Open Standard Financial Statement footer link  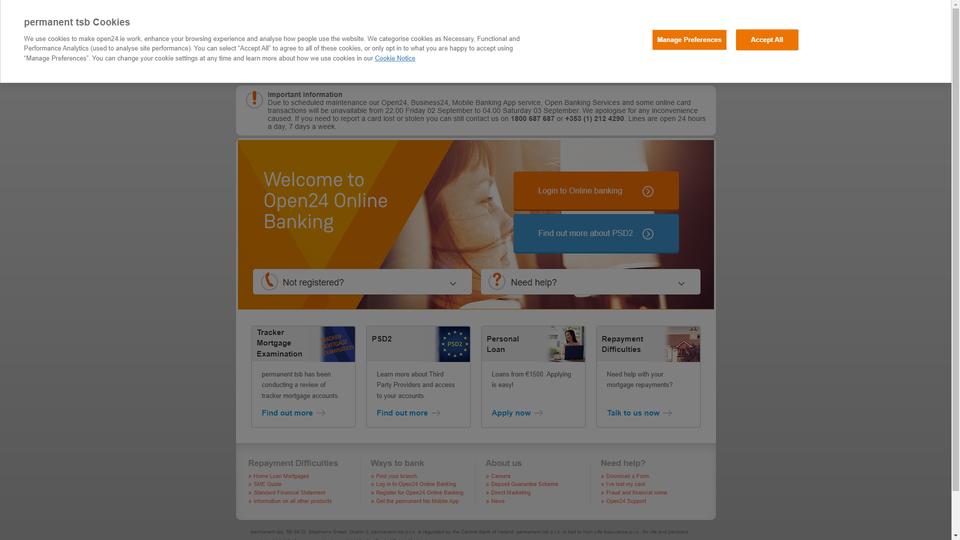(x=289, y=493)
